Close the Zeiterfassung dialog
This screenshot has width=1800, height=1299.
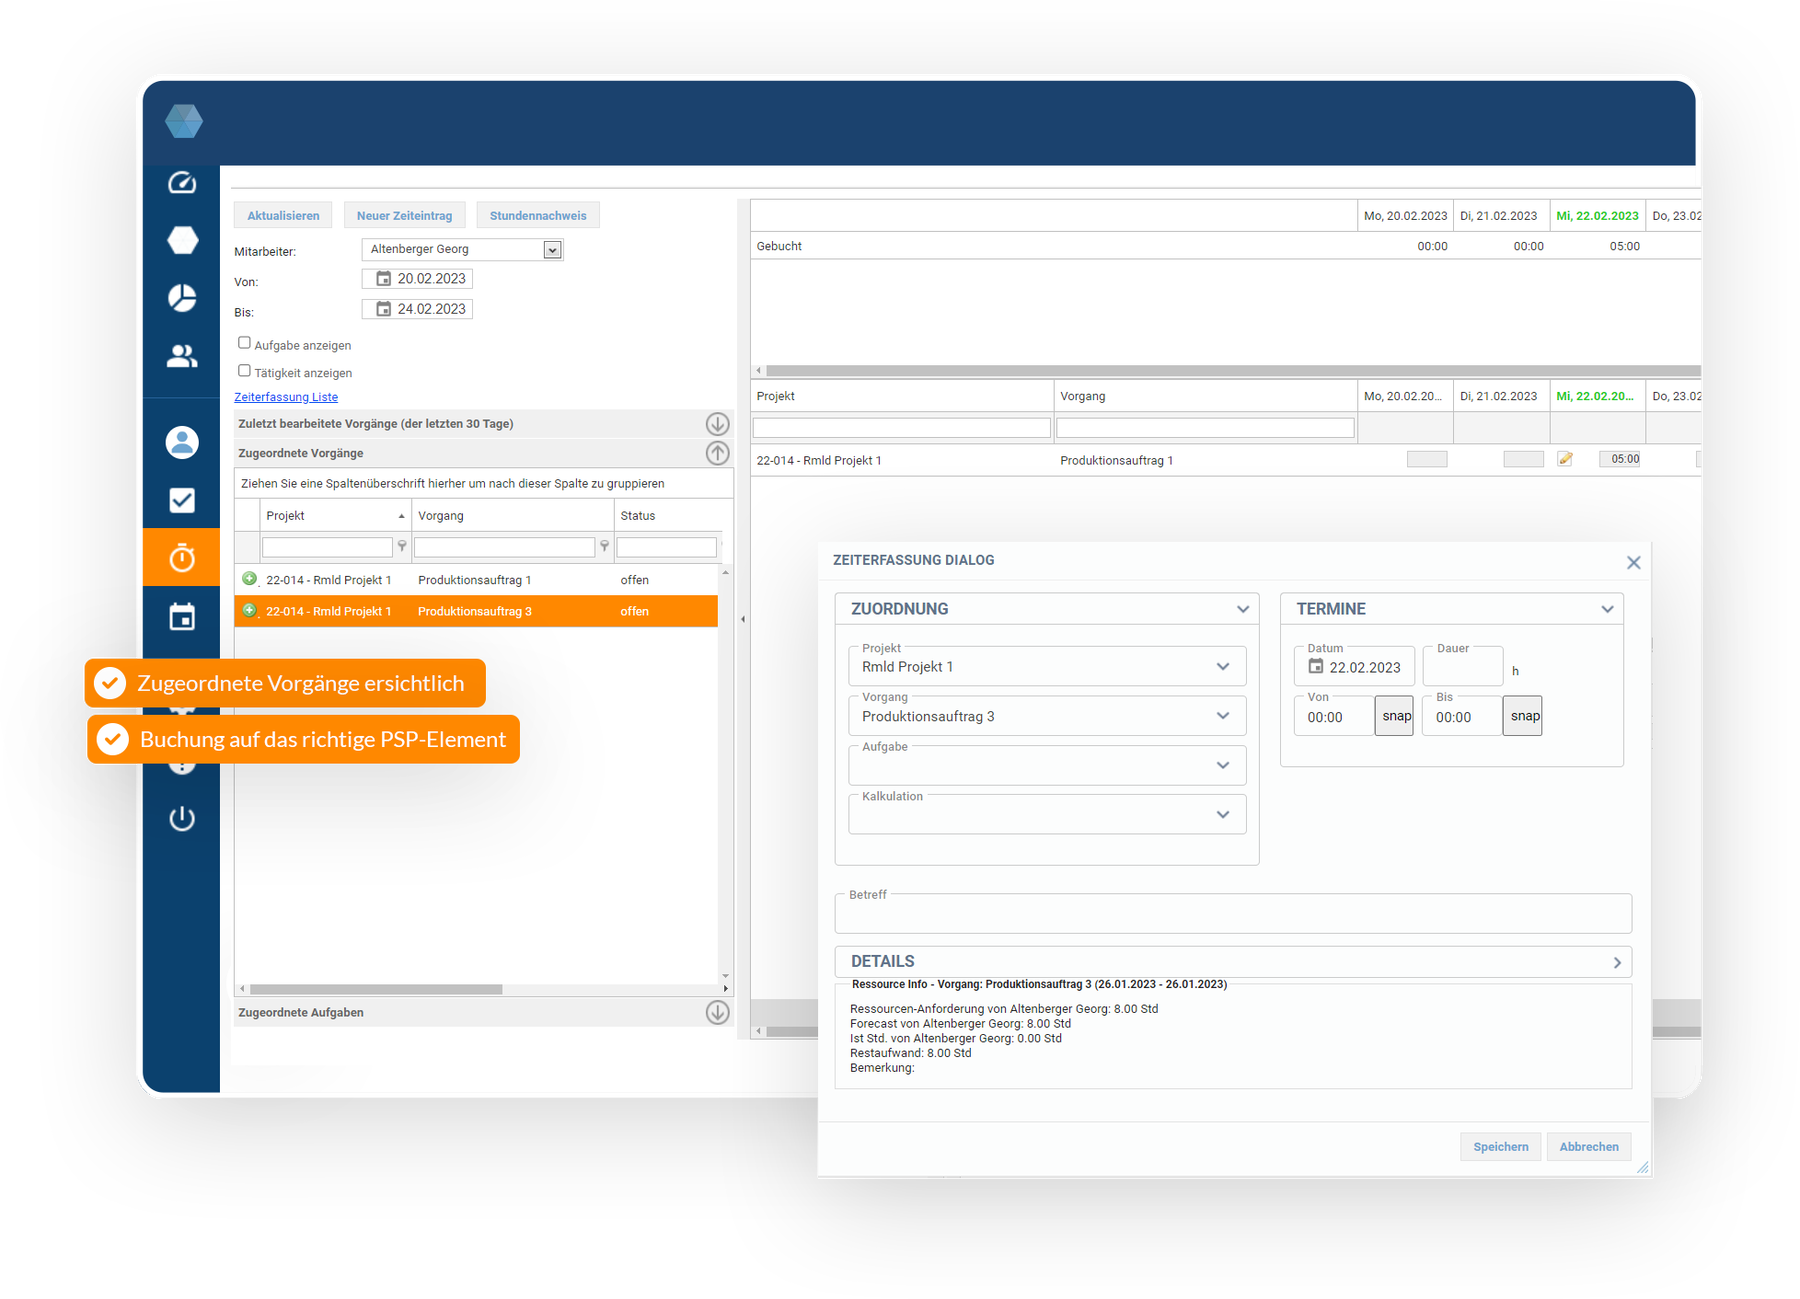pyautogui.click(x=1633, y=563)
